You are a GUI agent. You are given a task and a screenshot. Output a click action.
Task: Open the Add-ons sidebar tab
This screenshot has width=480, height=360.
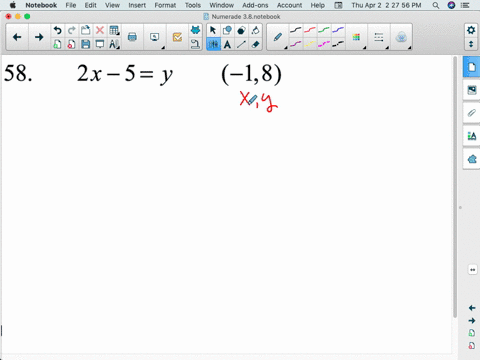(x=472, y=159)
